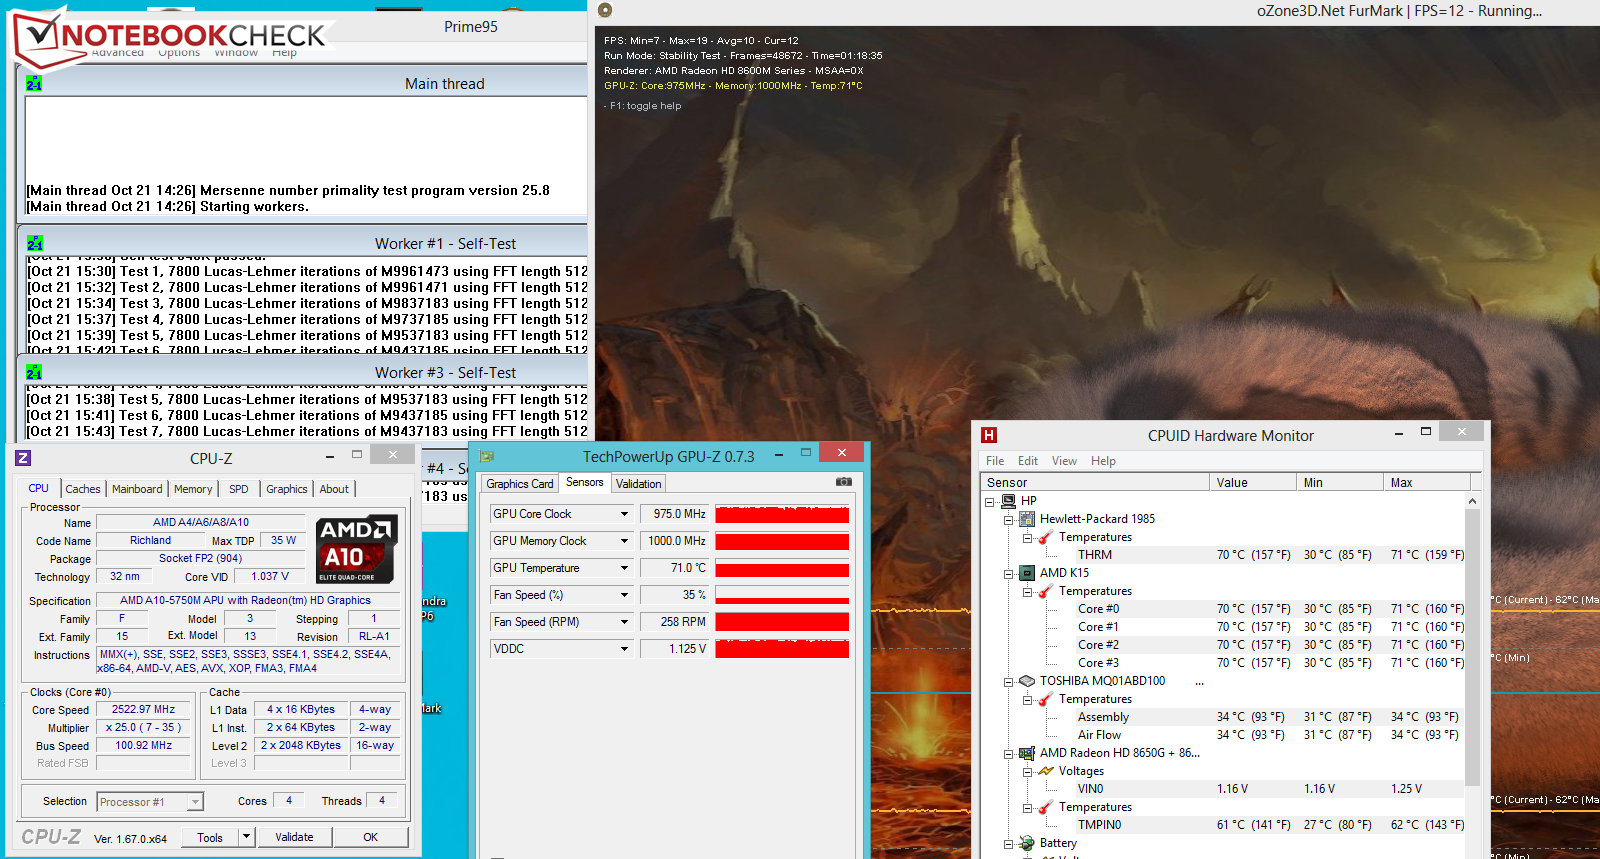Viewport: 1600px width, 859px height.
Task: Click the Sensor column header in HWMonitor
Action: 1095,483
